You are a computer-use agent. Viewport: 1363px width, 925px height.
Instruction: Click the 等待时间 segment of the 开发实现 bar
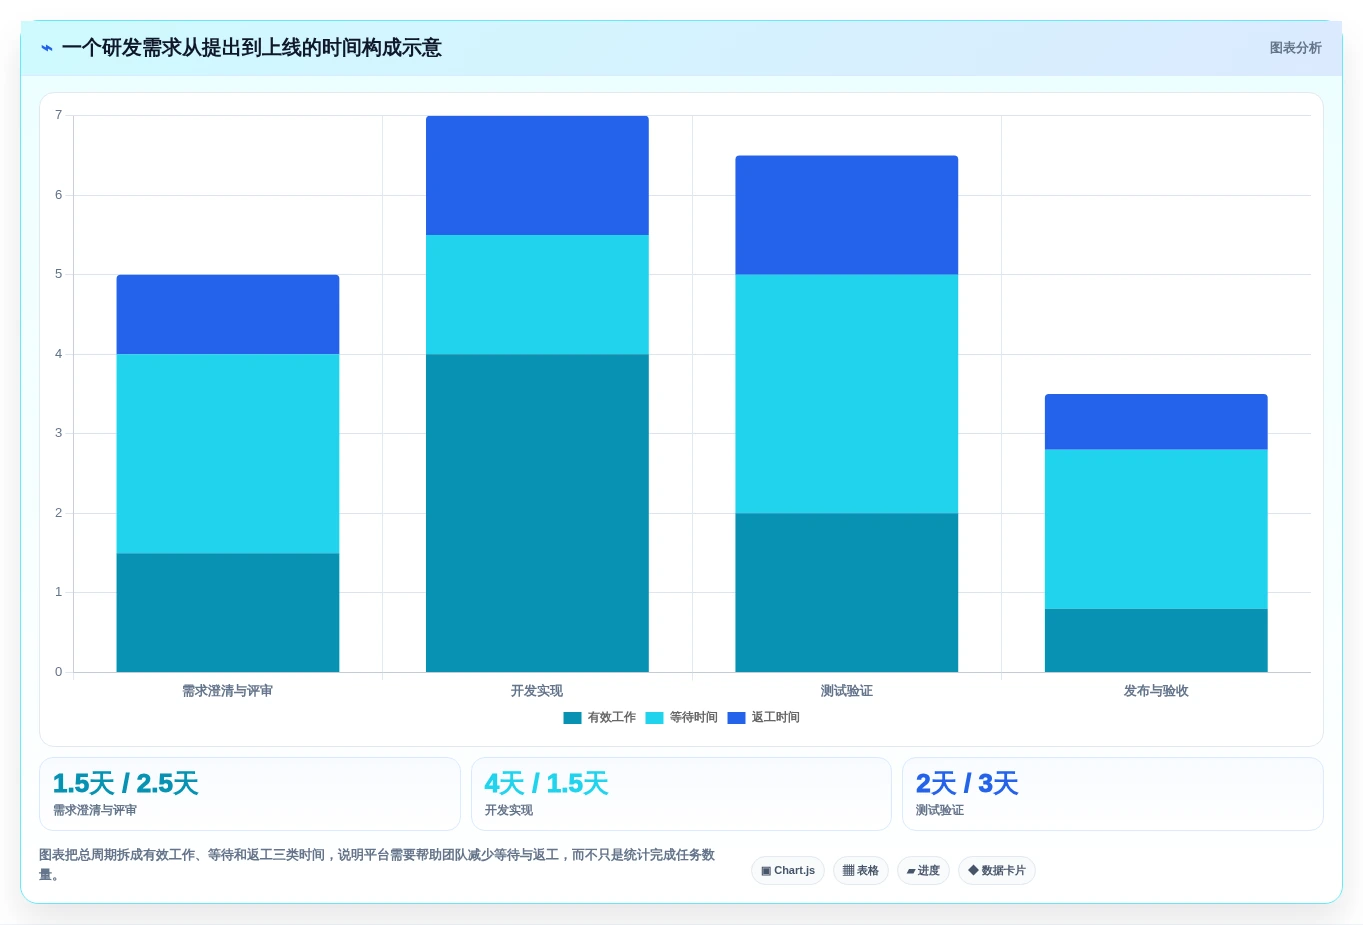[537, 295]
